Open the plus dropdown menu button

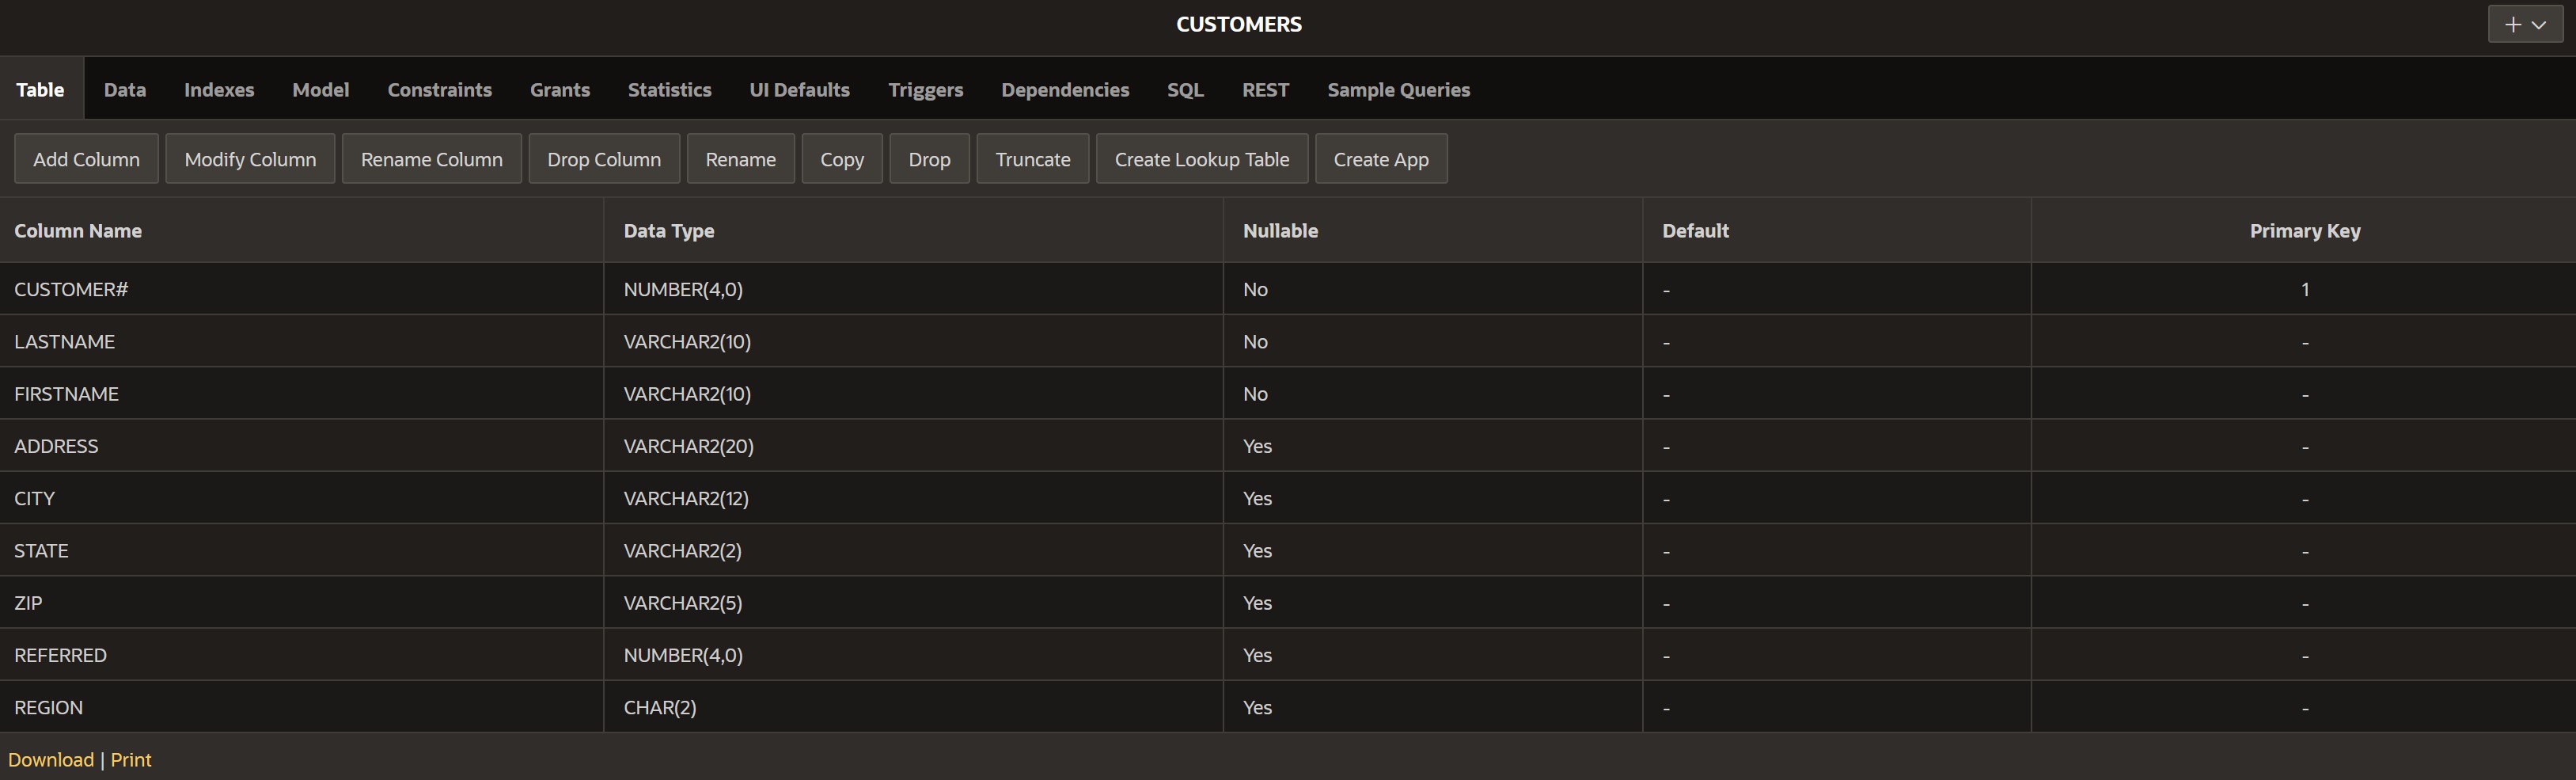2525,24
